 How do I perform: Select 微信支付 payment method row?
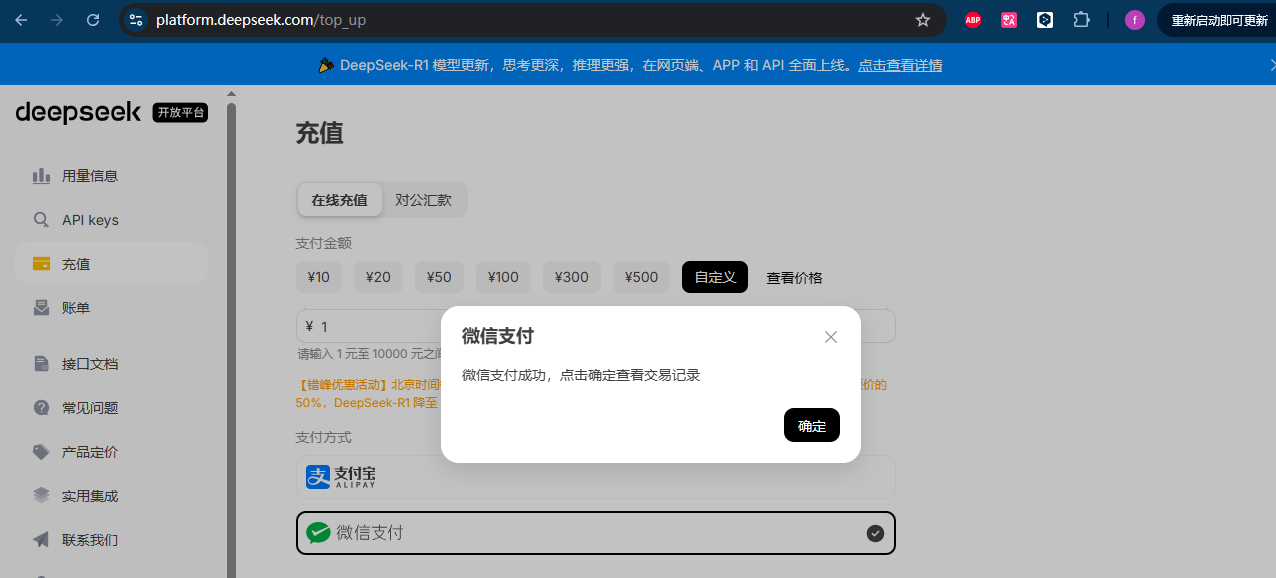point(595,533)
